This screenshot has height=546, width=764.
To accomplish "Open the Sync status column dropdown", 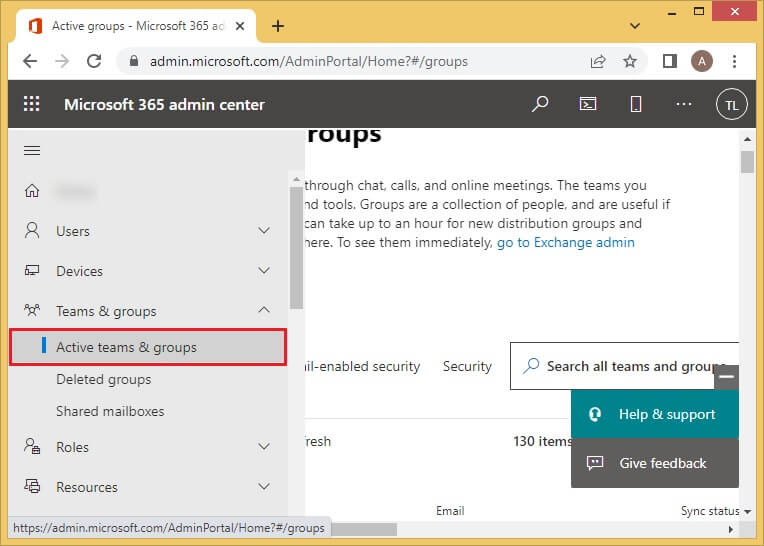I will 747,511.
